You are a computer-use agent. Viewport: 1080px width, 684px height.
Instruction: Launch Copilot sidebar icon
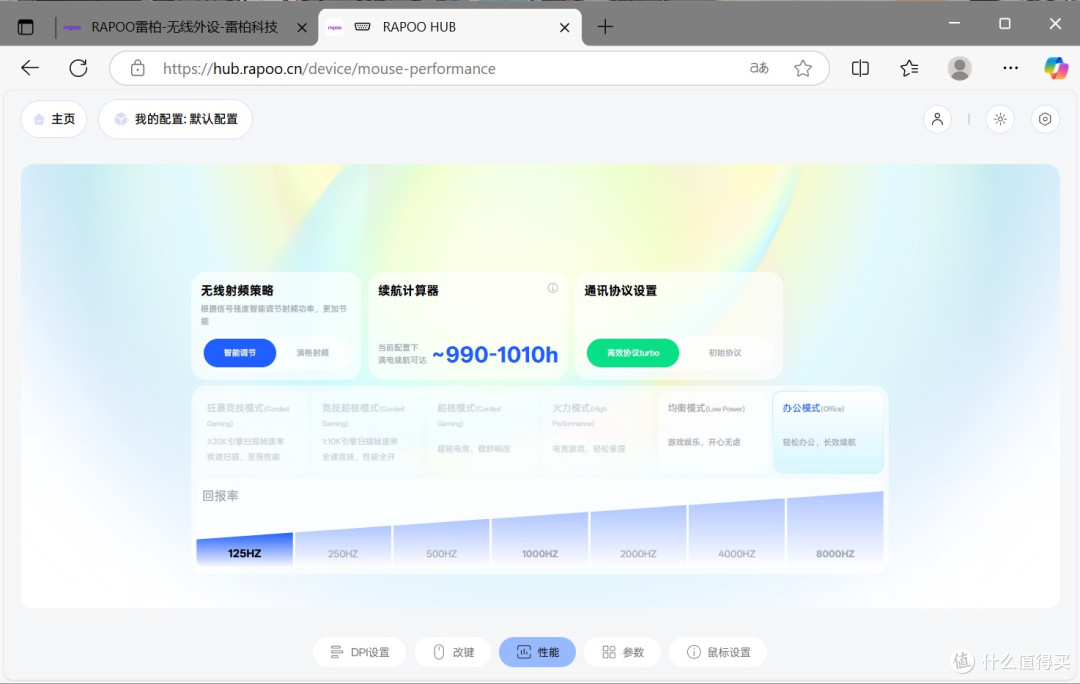click(1056, 68)
